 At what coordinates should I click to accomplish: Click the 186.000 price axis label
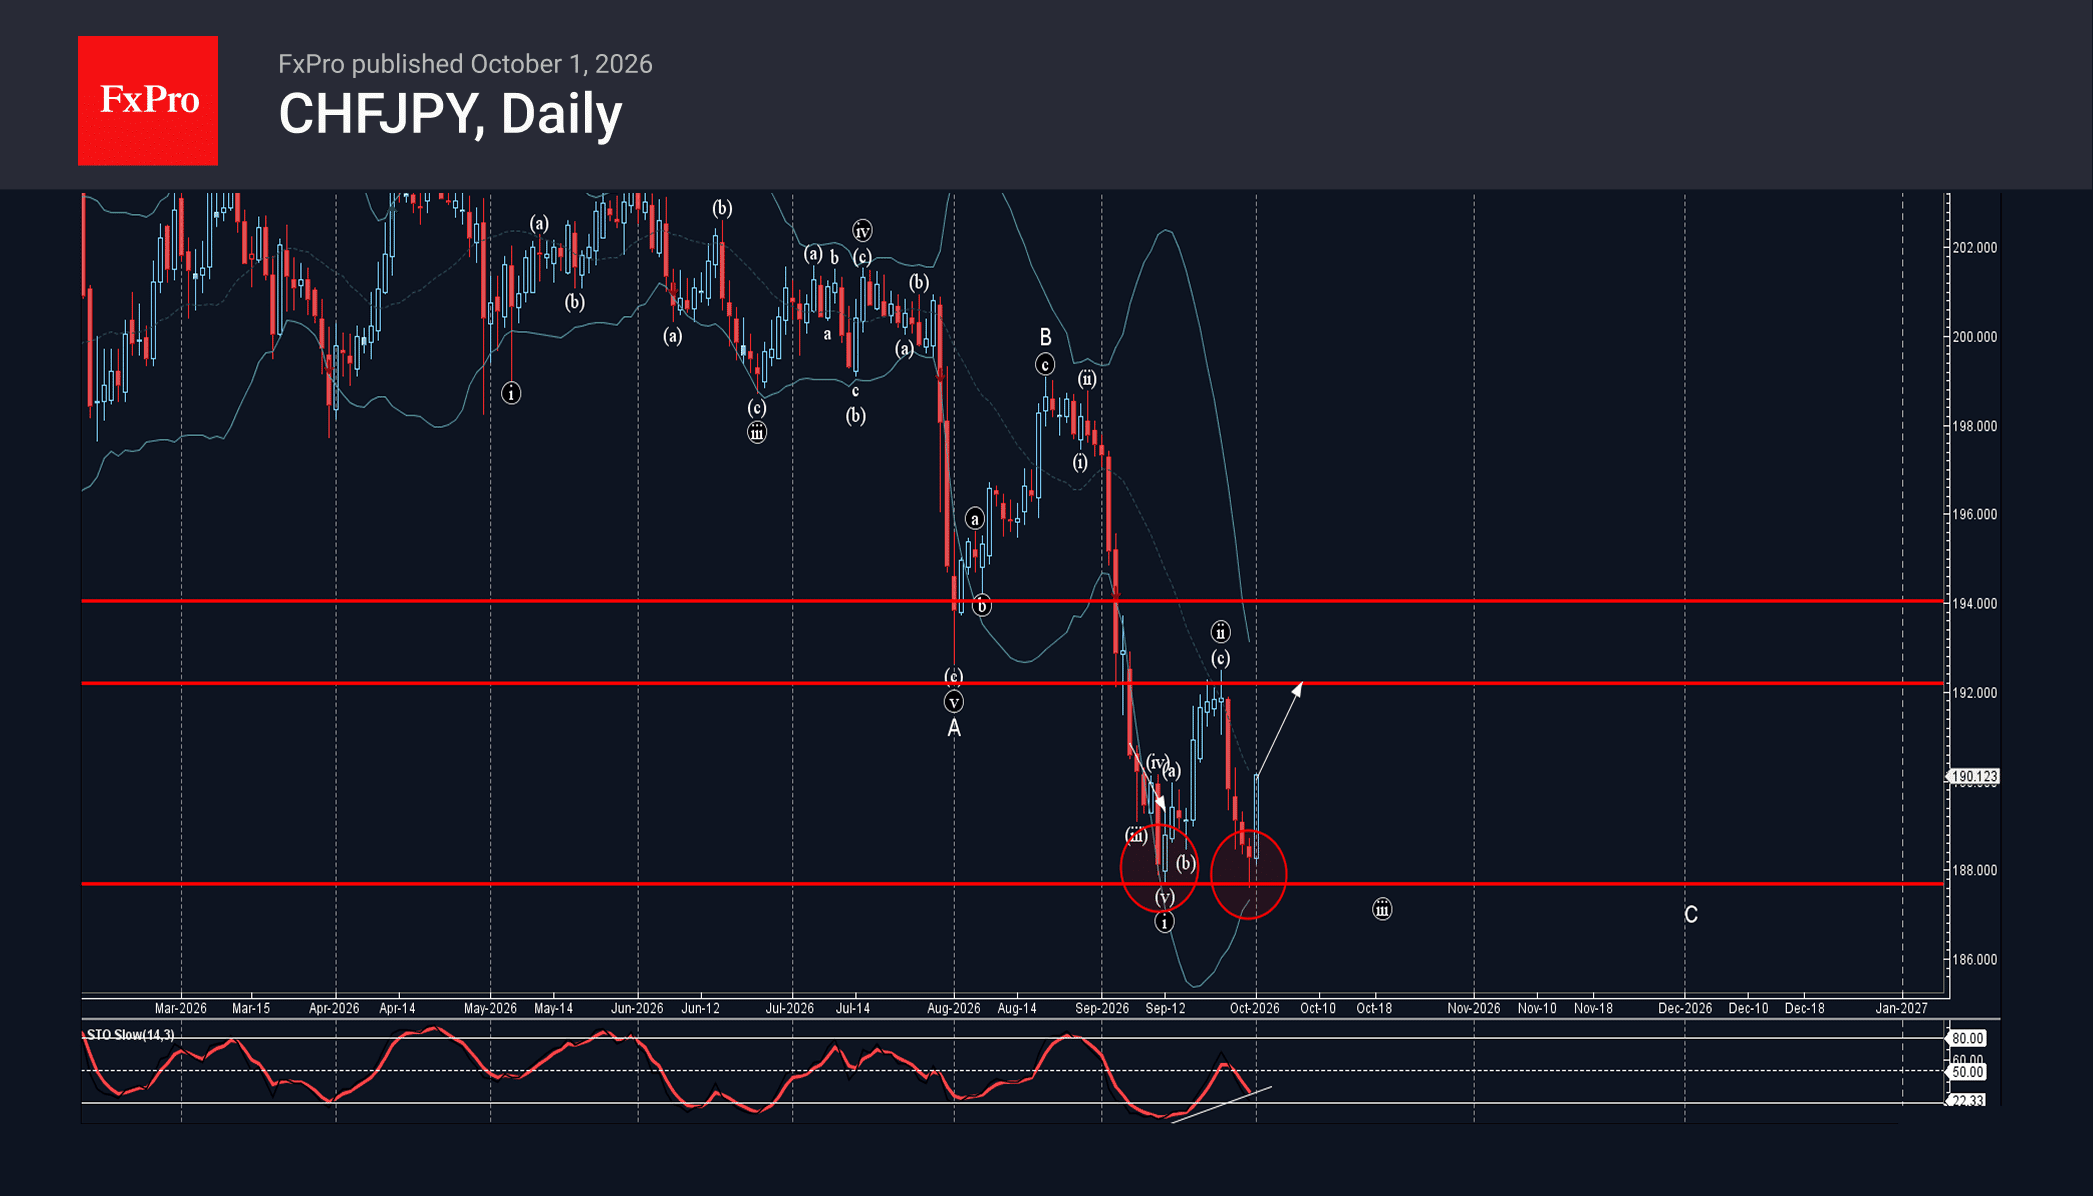pyautogui.click(x=1974, y=959)
